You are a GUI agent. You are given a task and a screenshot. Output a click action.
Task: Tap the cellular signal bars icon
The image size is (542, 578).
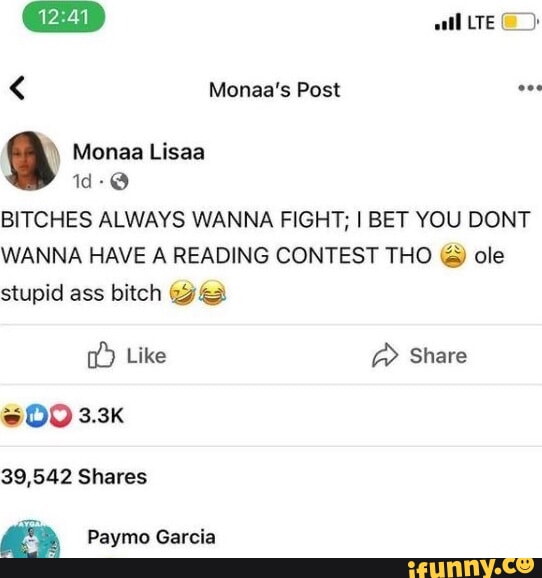coord(448,22)
